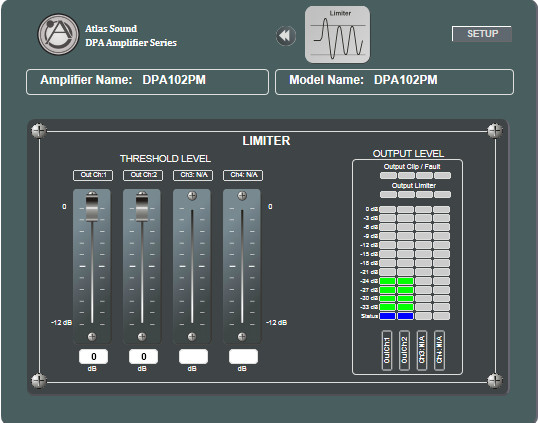Click the Amplifier Name field

click(148, 82)
